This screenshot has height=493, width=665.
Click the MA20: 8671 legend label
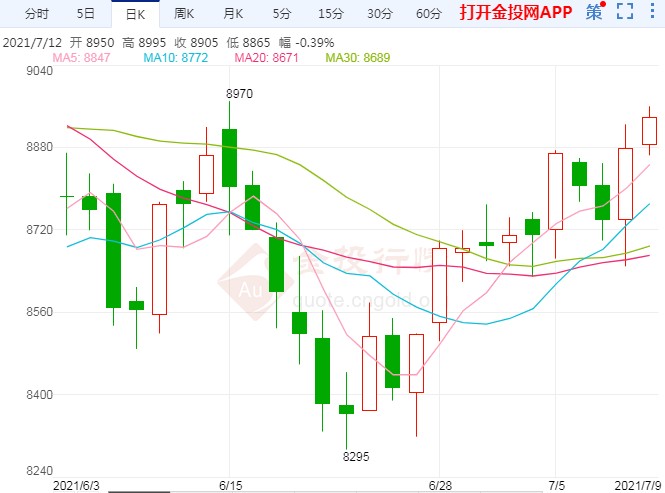tap(268, 59)
